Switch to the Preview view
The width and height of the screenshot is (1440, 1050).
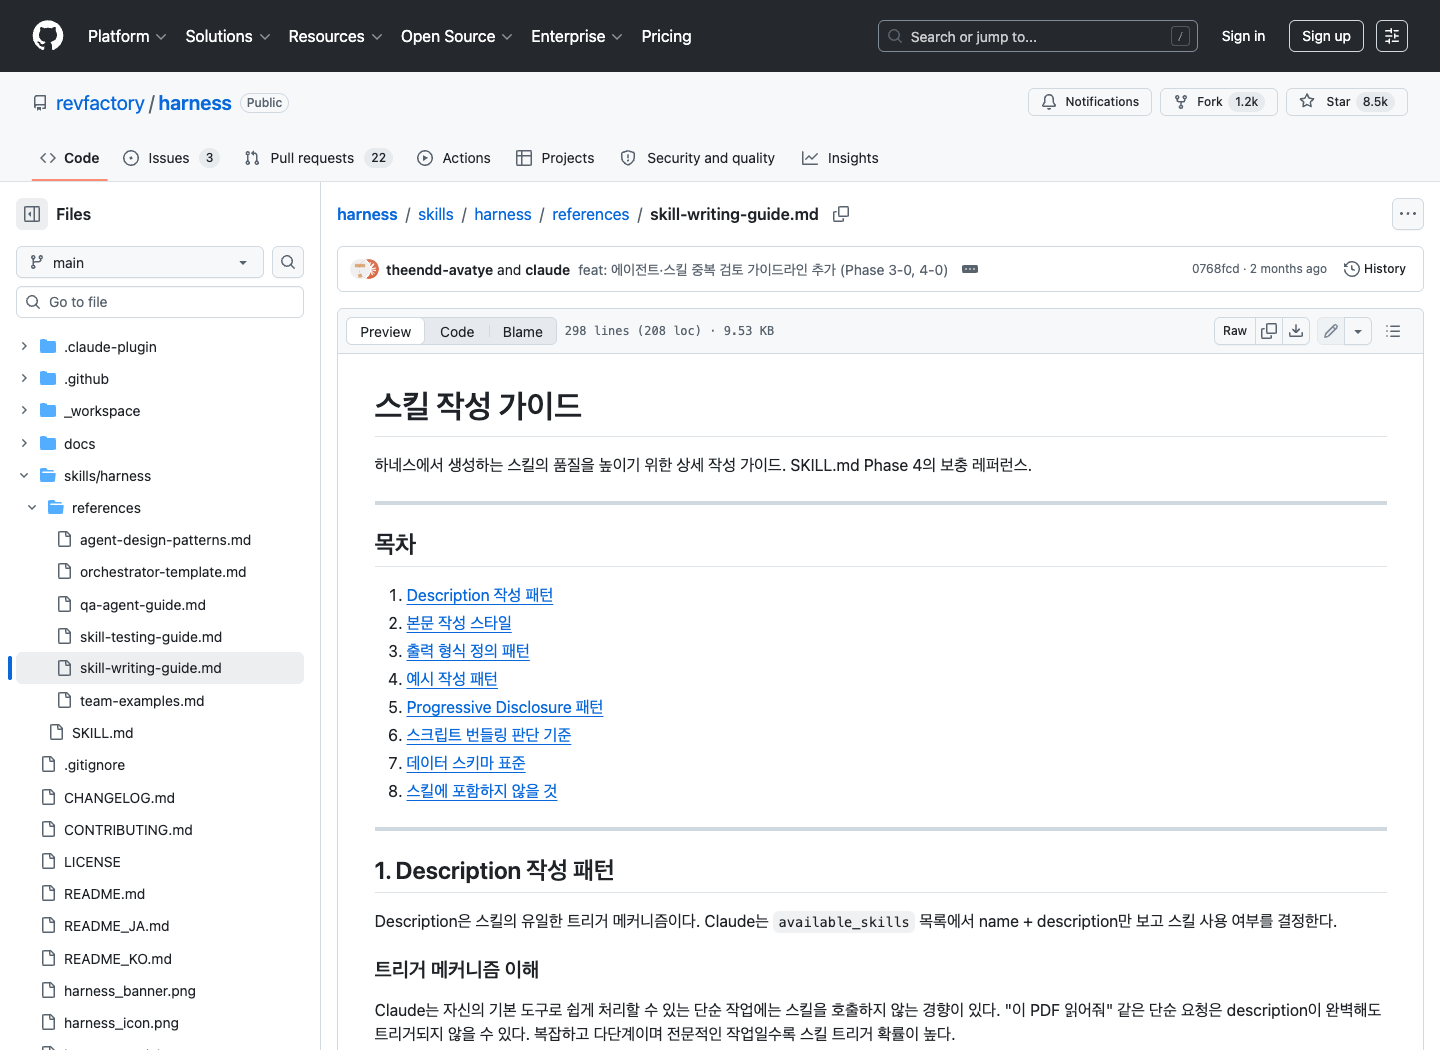[385, 332]
